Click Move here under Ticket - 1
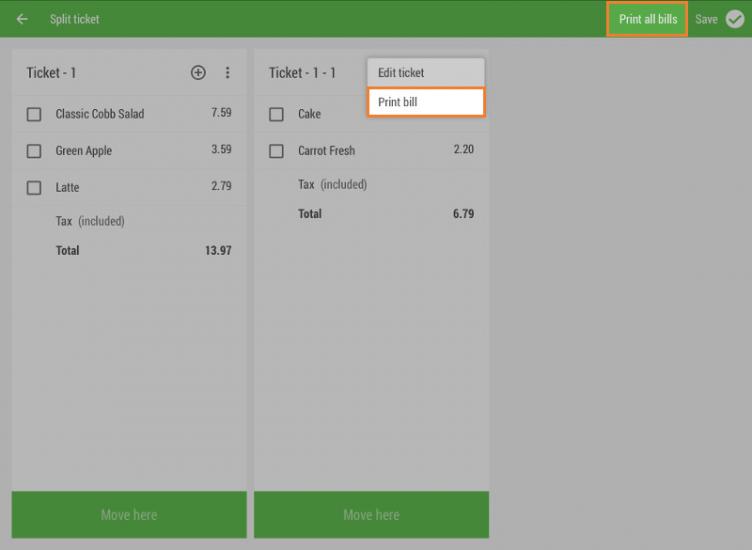Screen dimensions: 752x550 pyautogui.click(x=129, y=515)
